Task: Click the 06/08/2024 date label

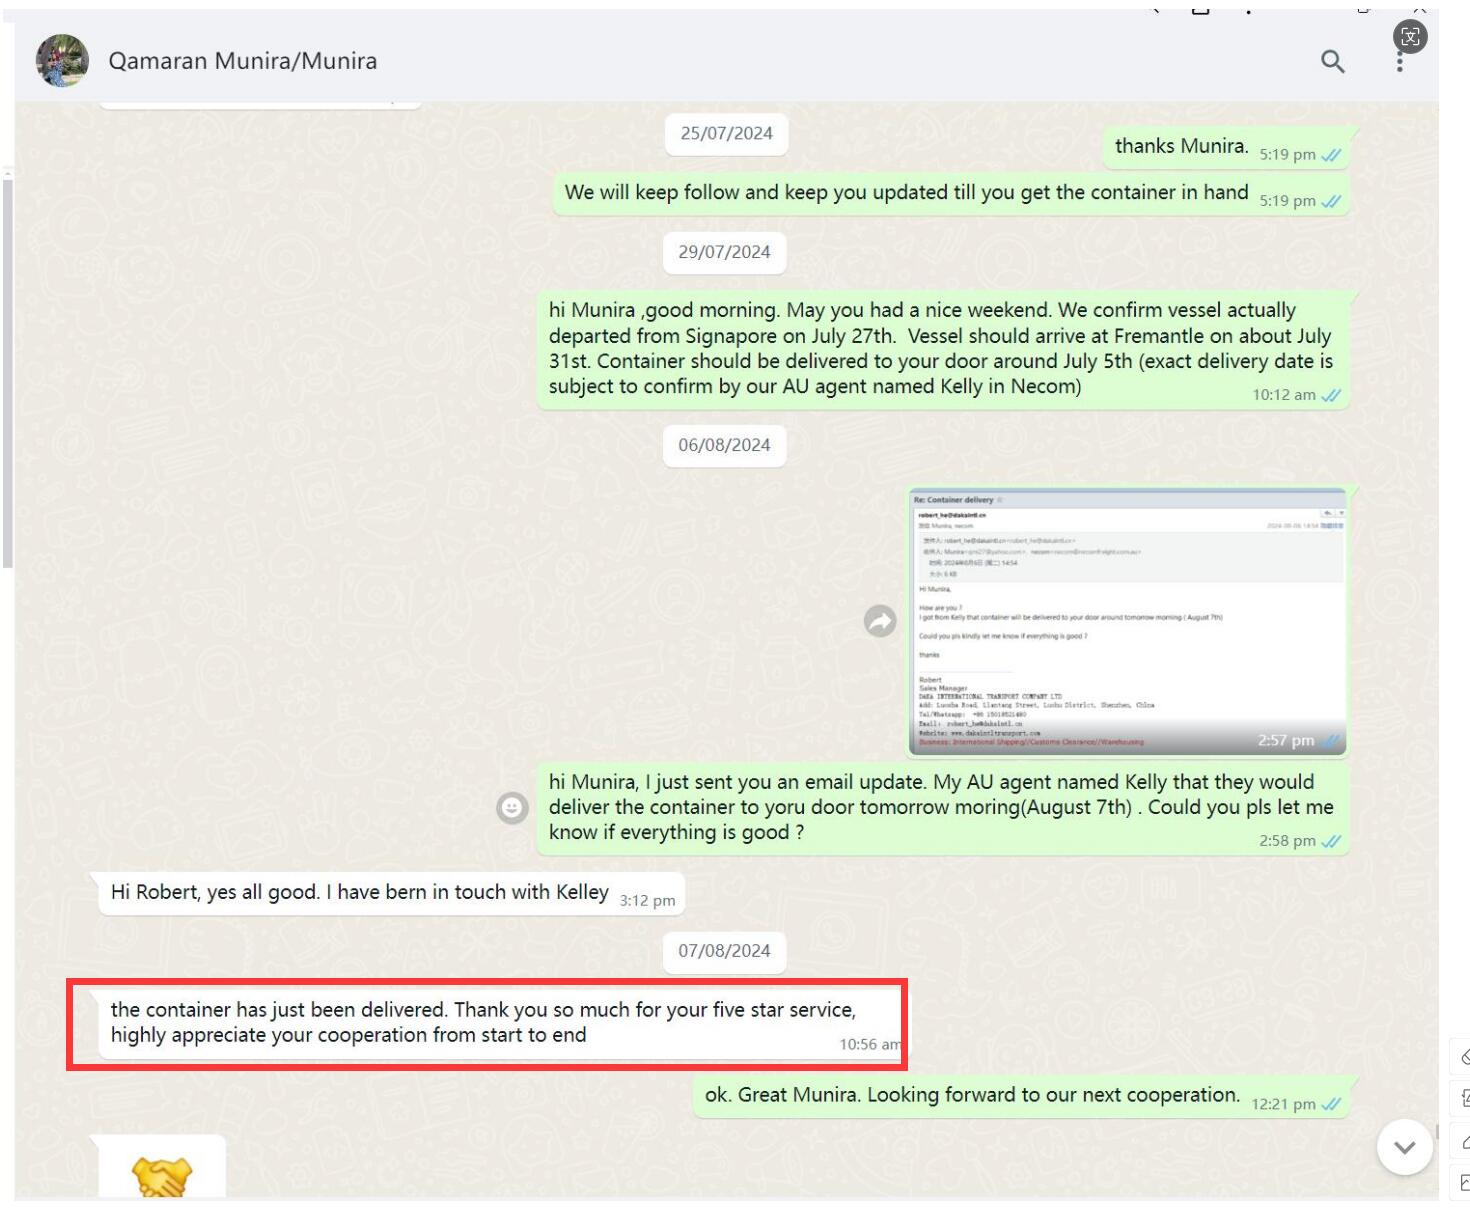Action: (724, 445)
